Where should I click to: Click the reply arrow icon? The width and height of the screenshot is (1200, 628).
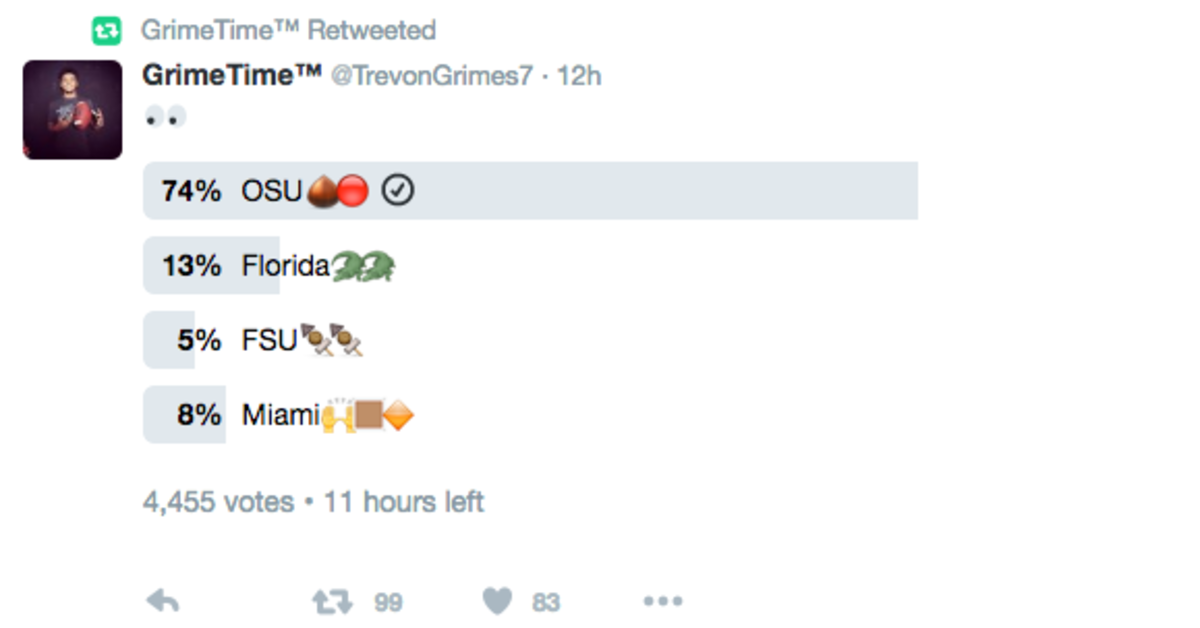click(162, 601)
